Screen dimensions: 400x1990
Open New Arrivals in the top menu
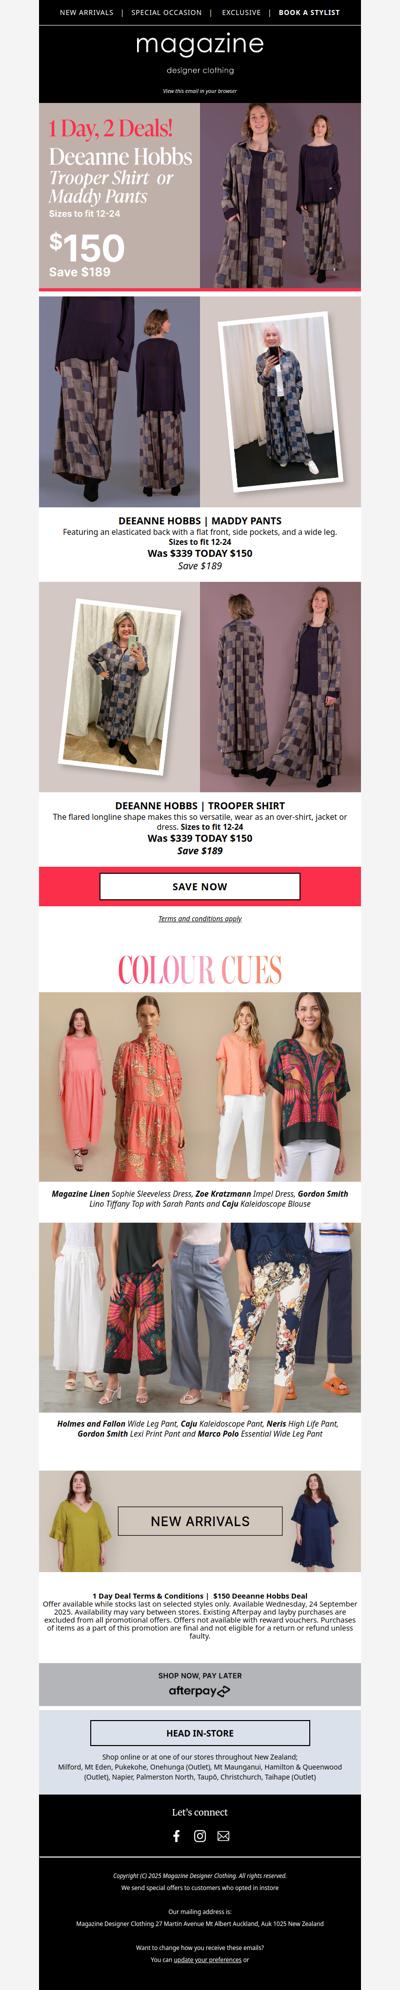click(x=87, y=13)
